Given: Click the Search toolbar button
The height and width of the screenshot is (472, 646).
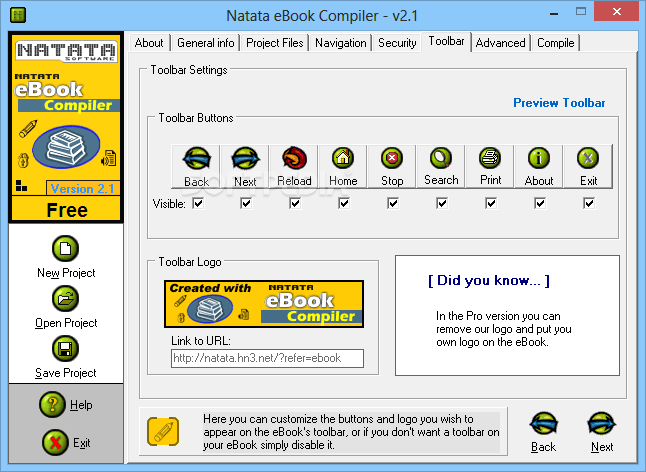Looking at the screenshot, I should coord(441,167).
